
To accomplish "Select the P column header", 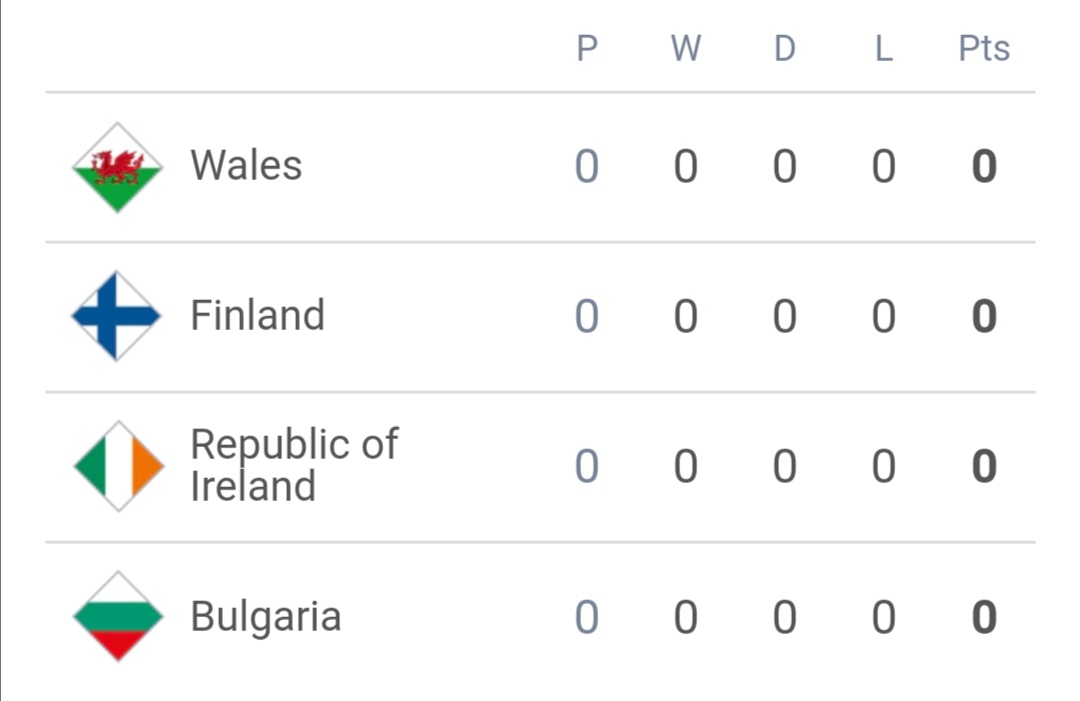I will 587,49.
